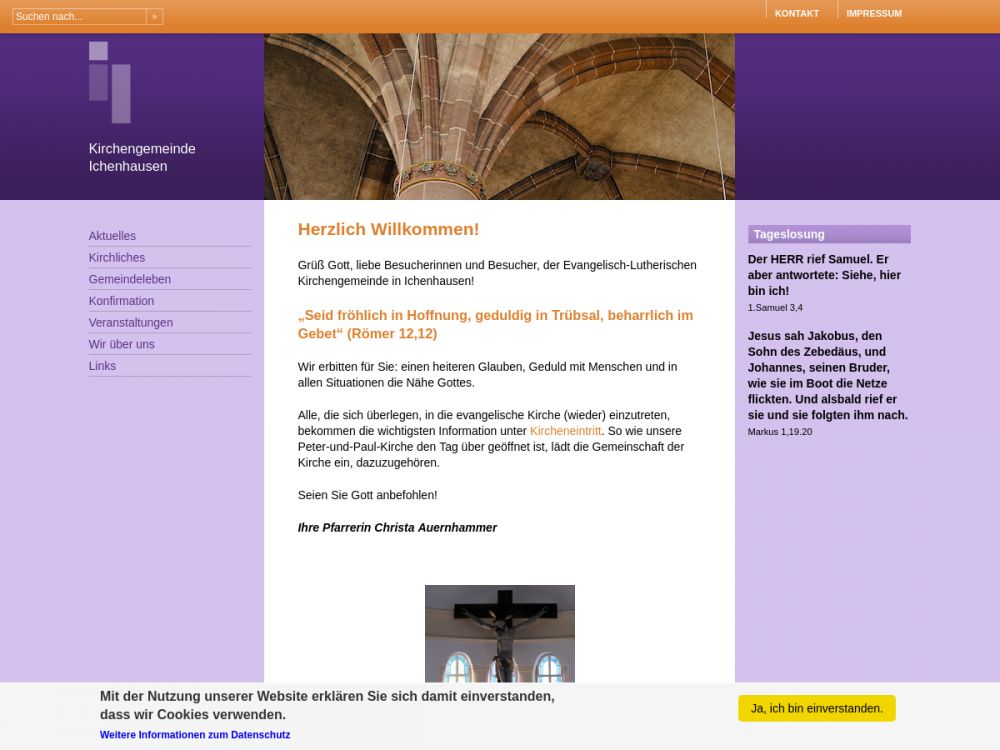1000x750 pixels.
Task: Open the 'Wir über uns' page
Action: pyautogui.click(x=121, y=344)
